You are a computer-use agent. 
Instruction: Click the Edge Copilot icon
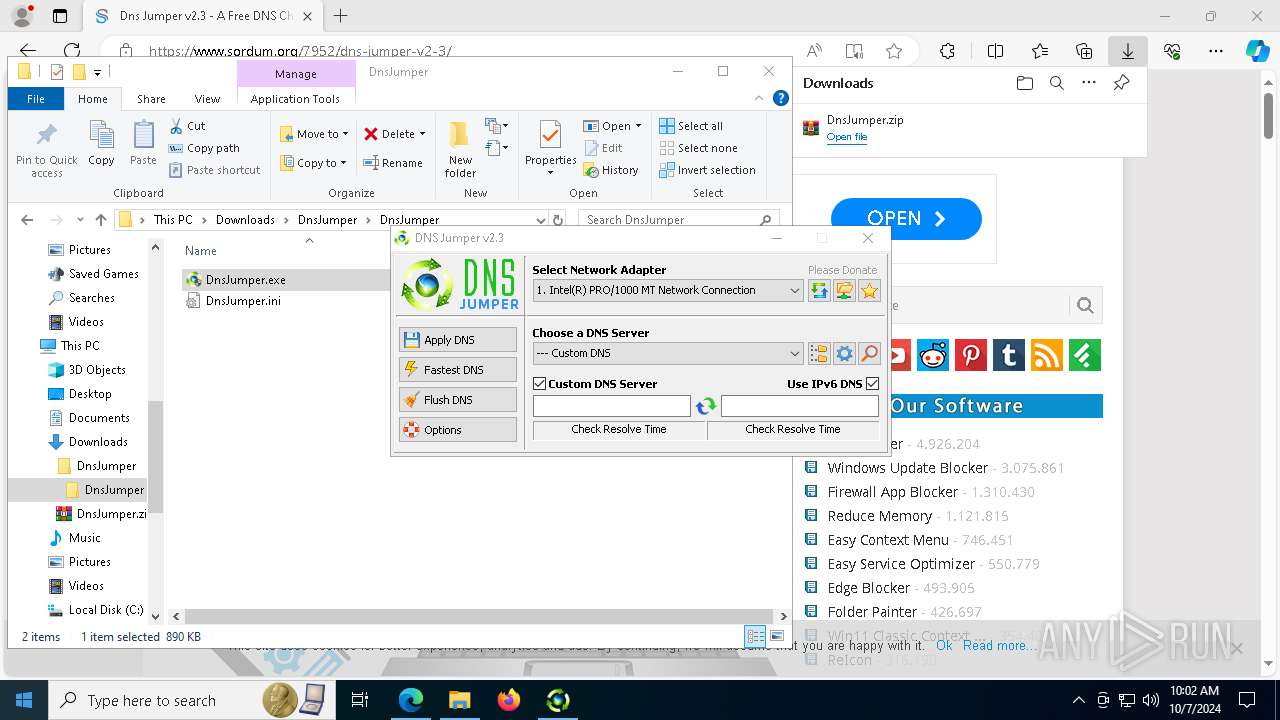pos(1257,51)
